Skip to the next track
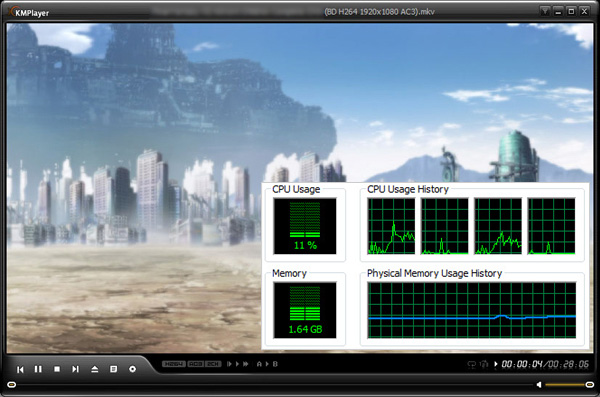The height and width of the screenshot is (397, 600). pos(75,369)
